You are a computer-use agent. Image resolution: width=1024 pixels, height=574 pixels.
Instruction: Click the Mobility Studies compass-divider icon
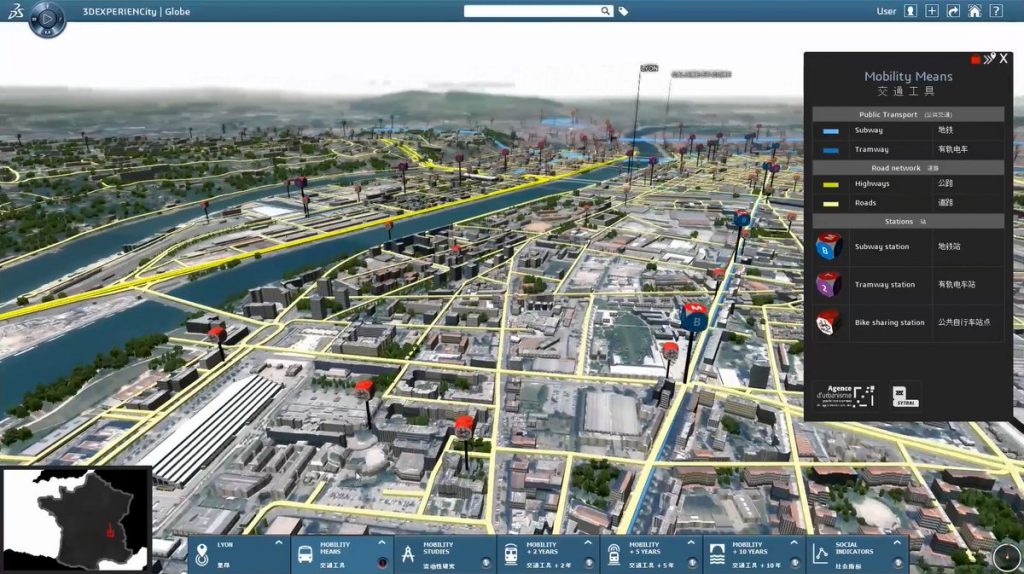click(408, 554)
